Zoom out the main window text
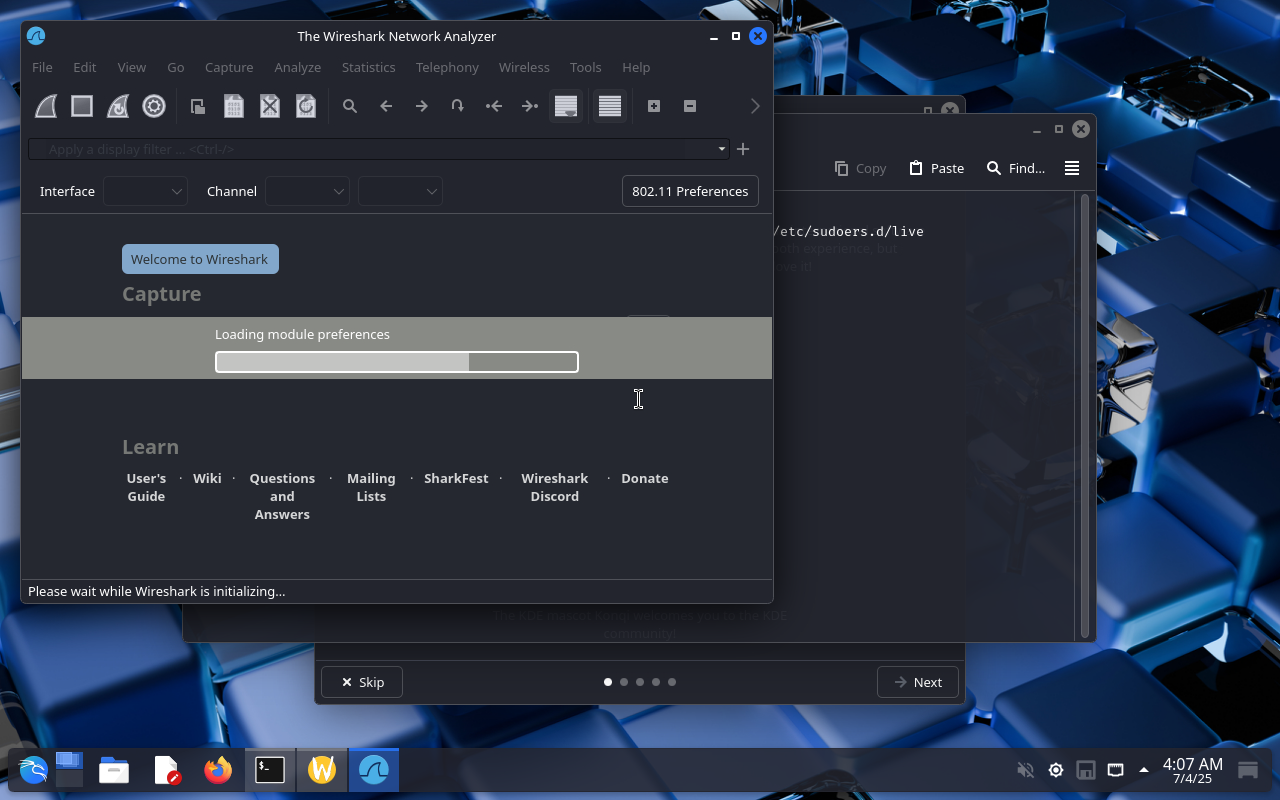 pyautogui.click(x=690, y=106)
